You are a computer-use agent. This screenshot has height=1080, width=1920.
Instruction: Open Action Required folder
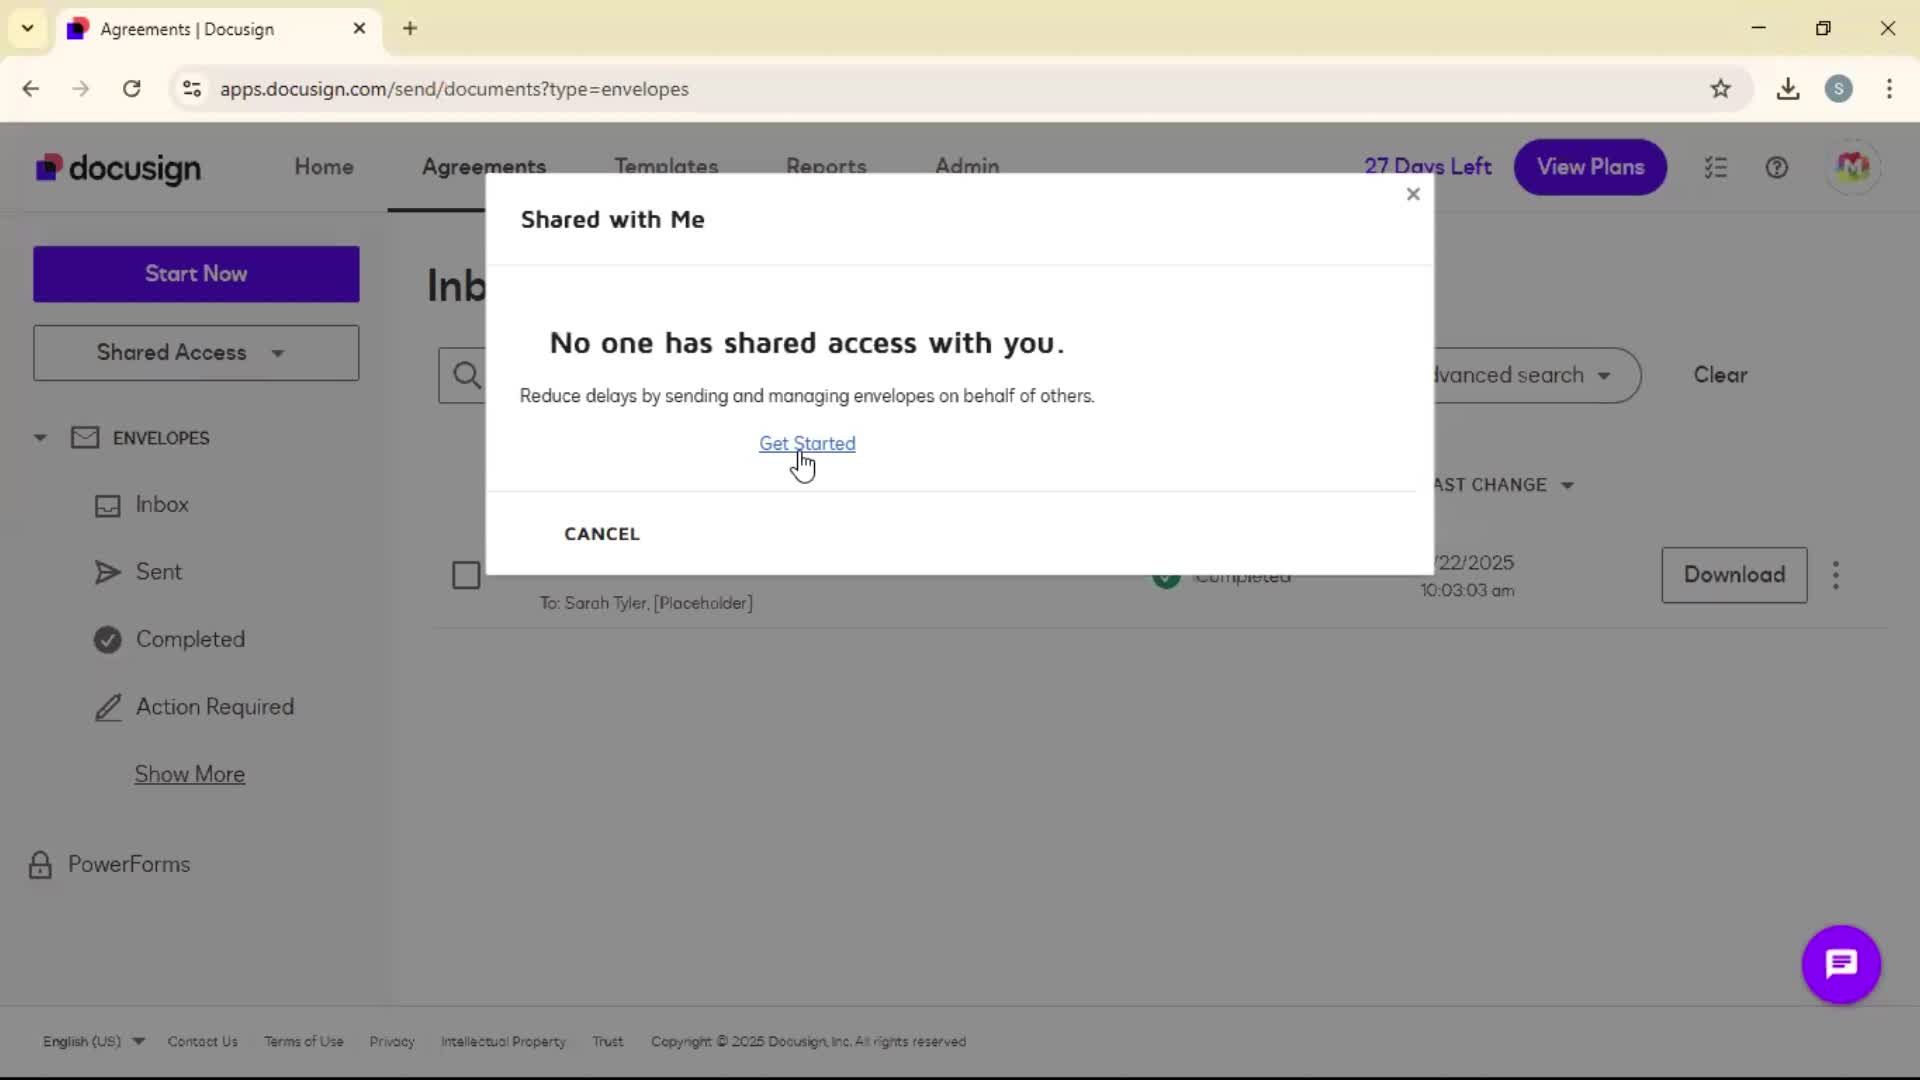point(215,707)
